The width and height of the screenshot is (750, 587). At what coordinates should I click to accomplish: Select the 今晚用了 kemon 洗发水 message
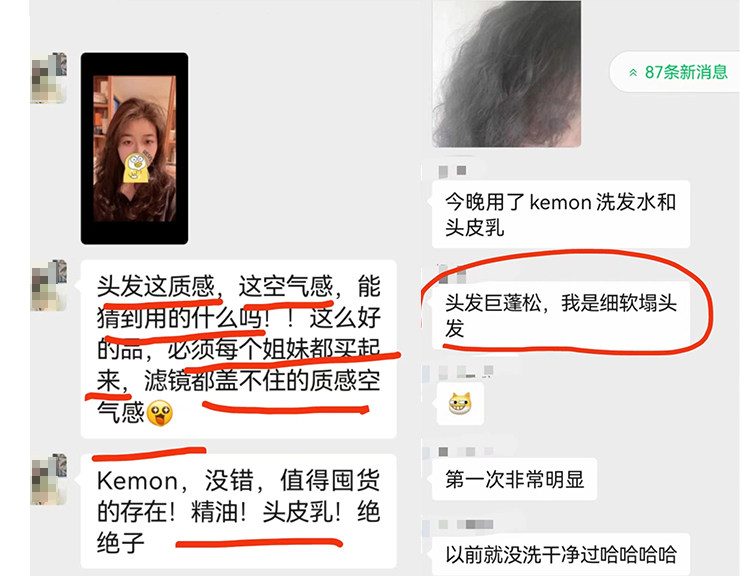click(x=561, y=214)
